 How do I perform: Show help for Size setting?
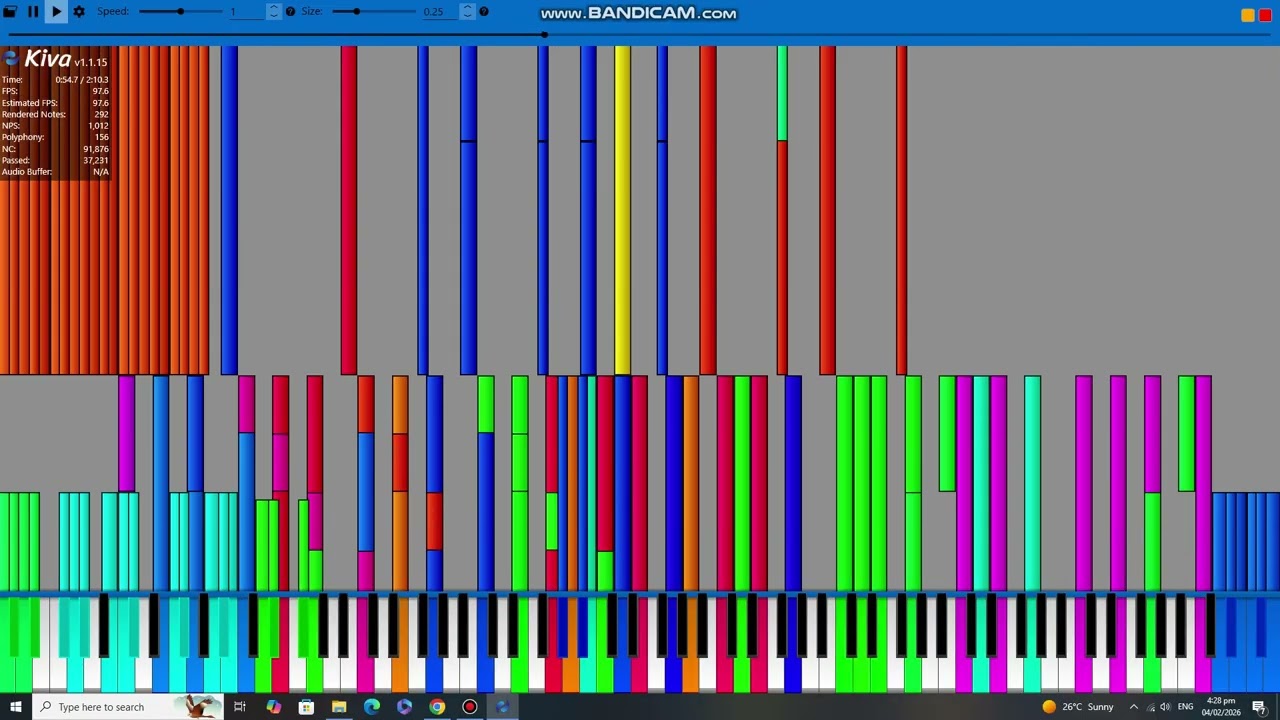(x=484, y=11)
